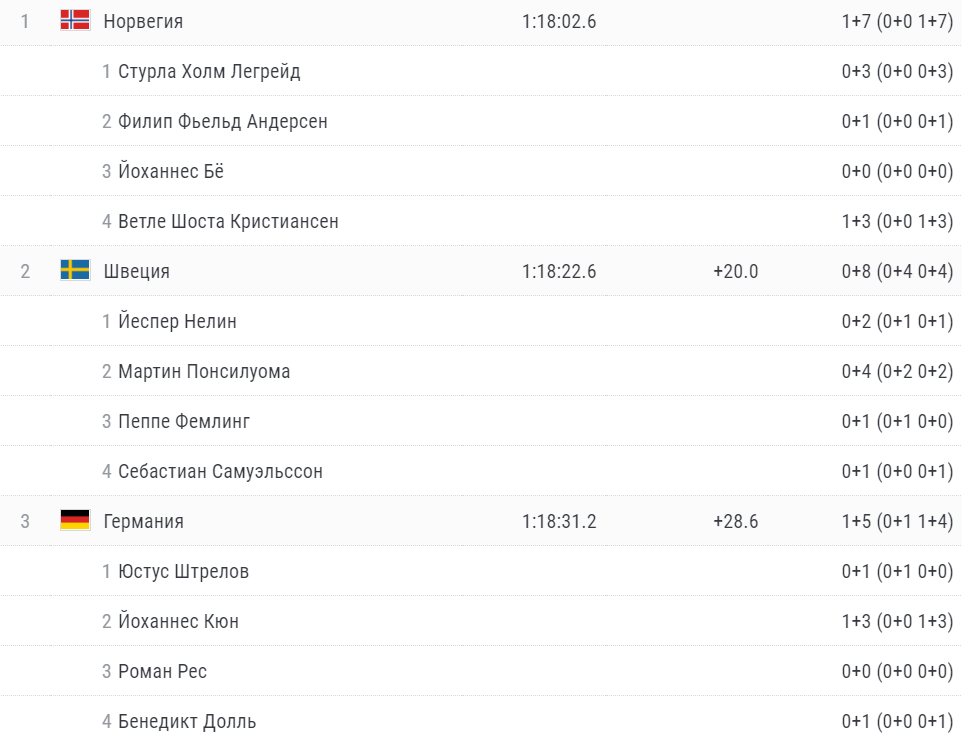Select athlete Пеппе Фемлинг

(184, 421)
